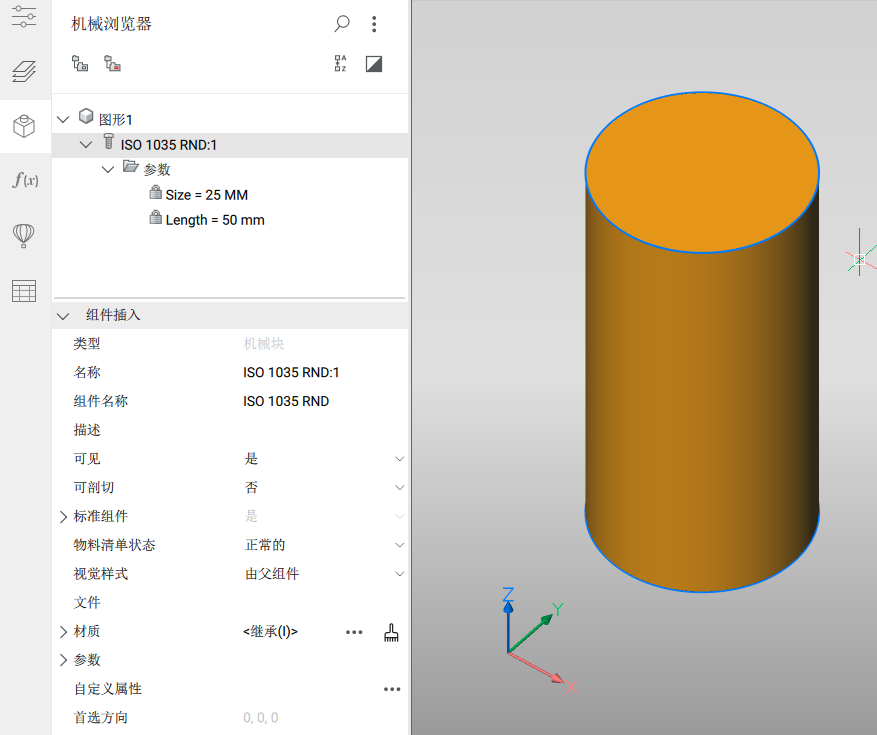This screenshot has height=735, width=877.
Task: Click the balloon icon in sidebar
Action: coord(24,235)
